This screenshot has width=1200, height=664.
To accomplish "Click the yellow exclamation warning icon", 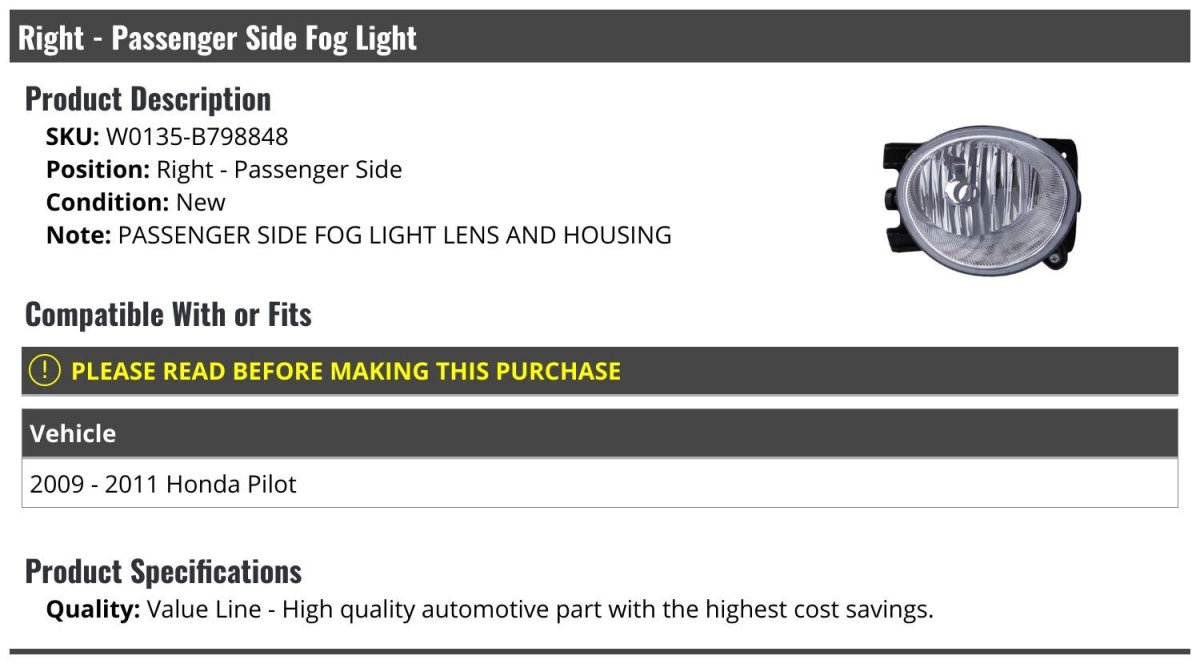I will (45, 371).
